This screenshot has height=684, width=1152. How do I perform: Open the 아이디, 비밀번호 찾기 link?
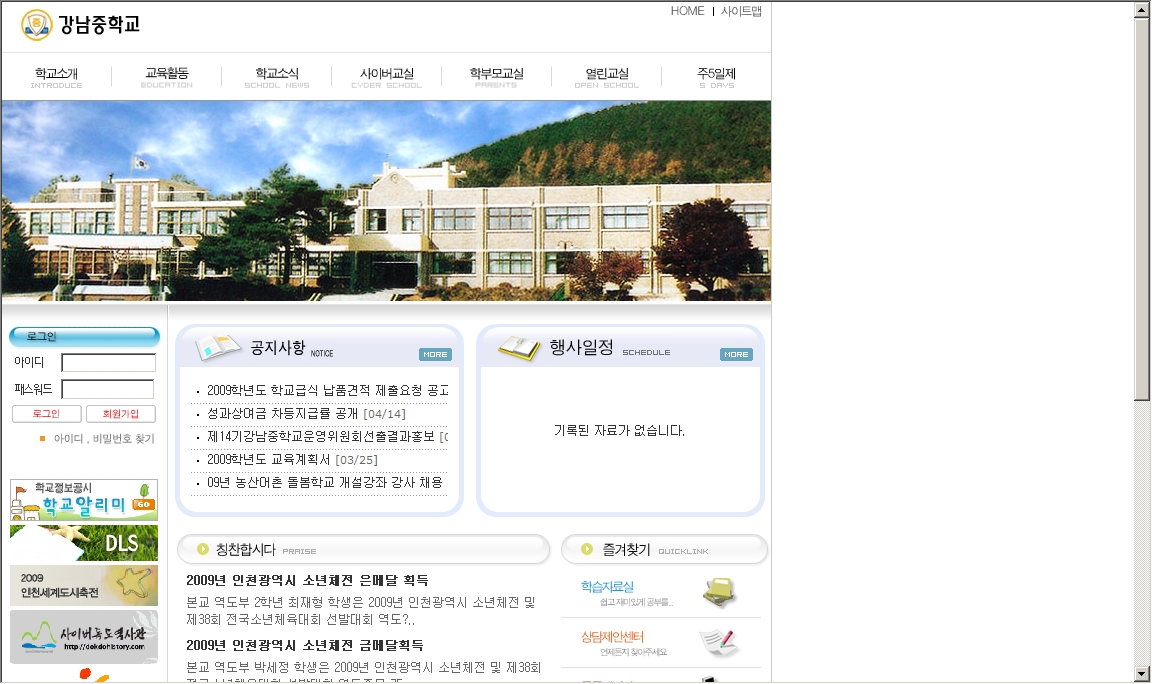click(104, 439)
